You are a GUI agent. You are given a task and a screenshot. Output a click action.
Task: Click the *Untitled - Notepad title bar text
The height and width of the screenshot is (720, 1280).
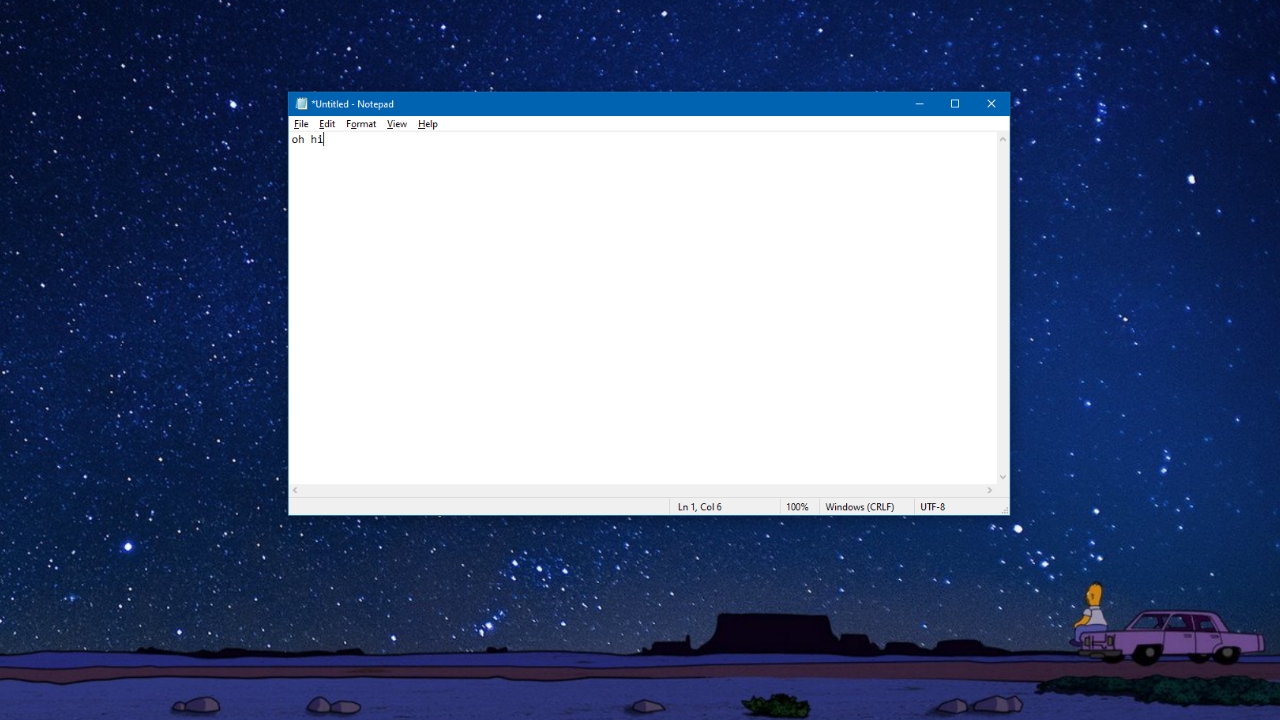(x=352, y=104)
